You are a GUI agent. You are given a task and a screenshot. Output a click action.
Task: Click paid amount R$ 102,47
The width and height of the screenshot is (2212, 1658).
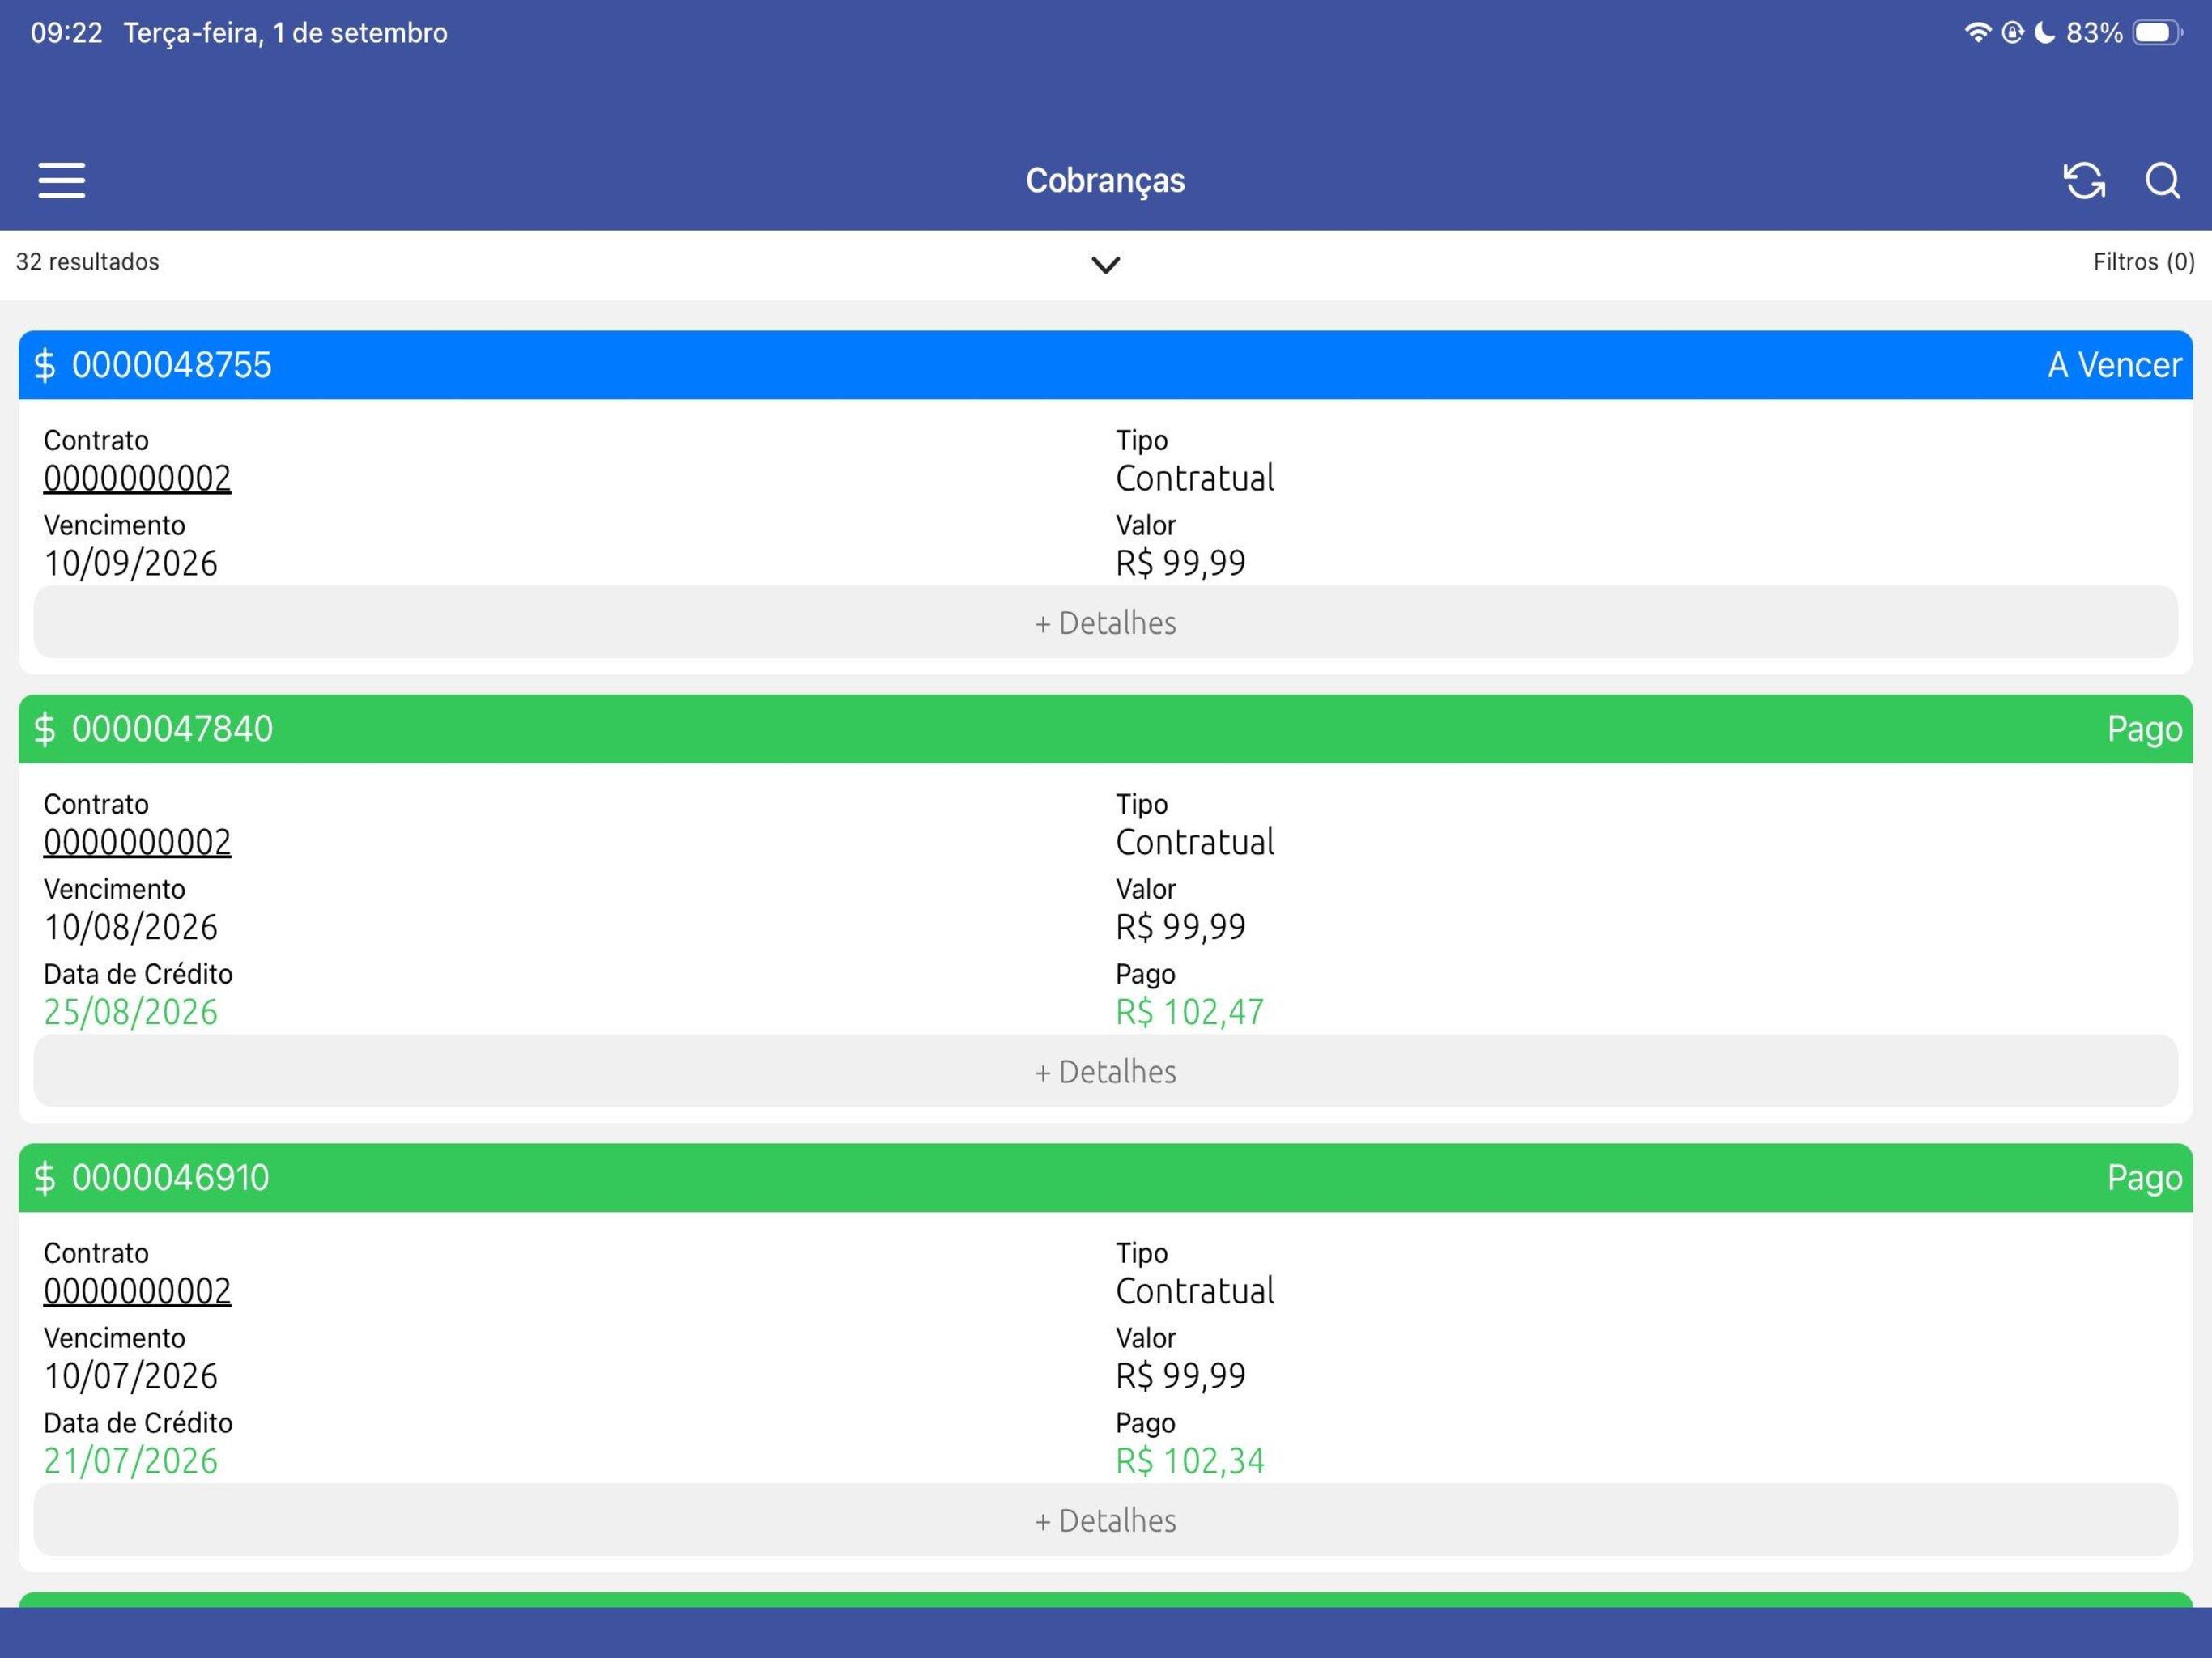(1190, 1013)
